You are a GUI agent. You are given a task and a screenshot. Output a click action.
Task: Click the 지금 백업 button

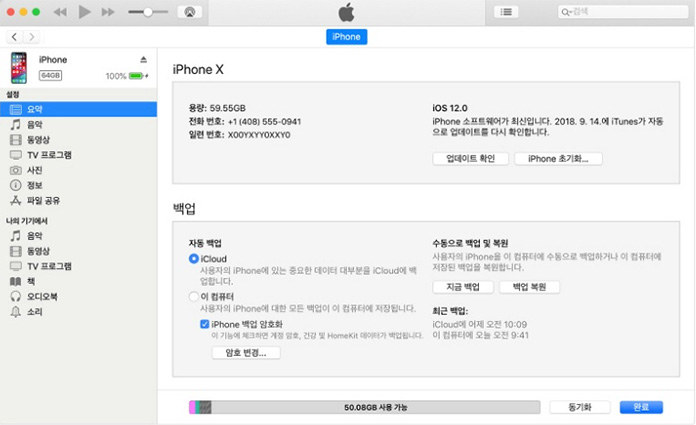click(463, 287)
